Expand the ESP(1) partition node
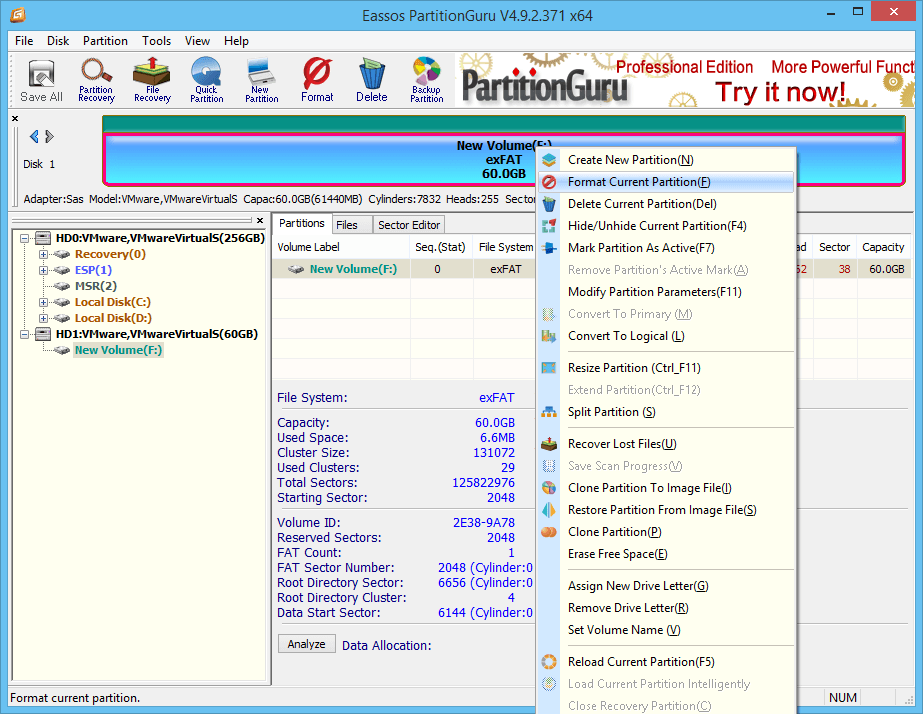923x714 pixels. coord(44,270)
